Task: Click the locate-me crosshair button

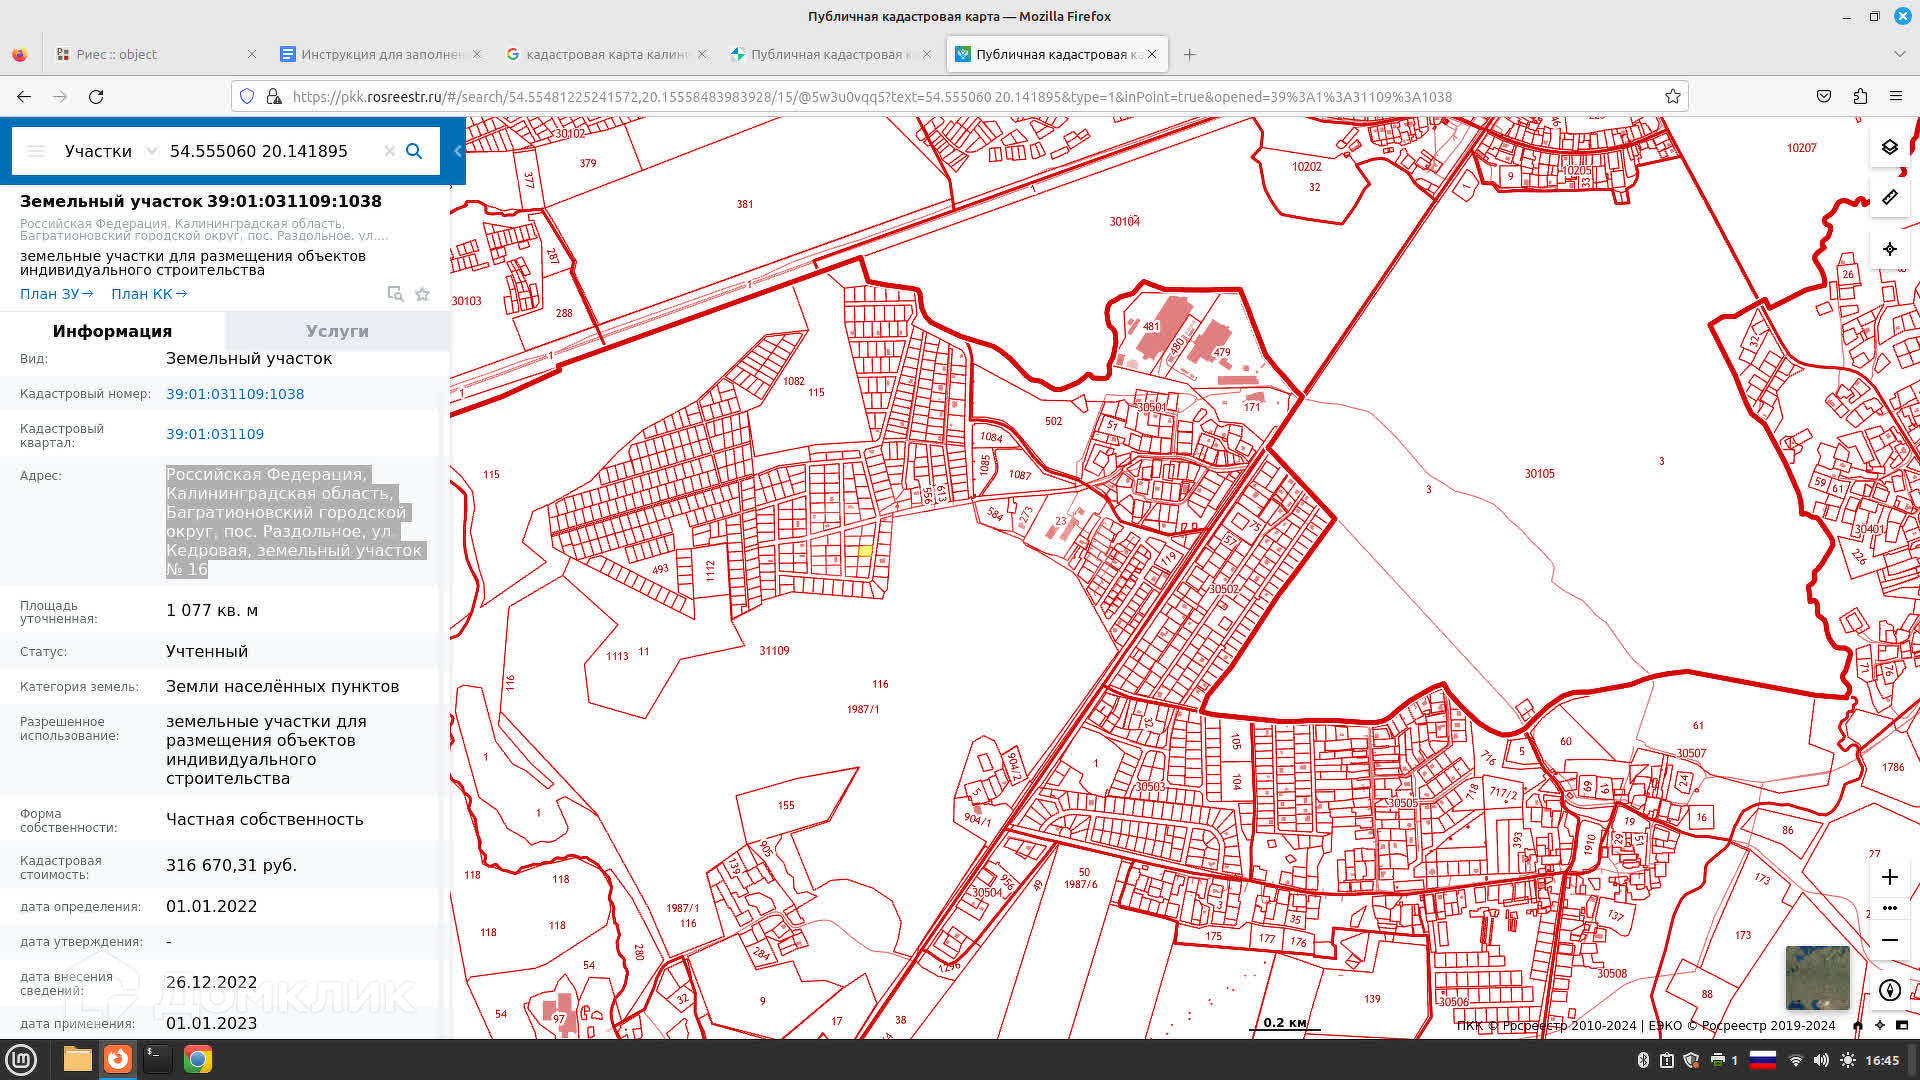Action: click(x=1889, y=249)
